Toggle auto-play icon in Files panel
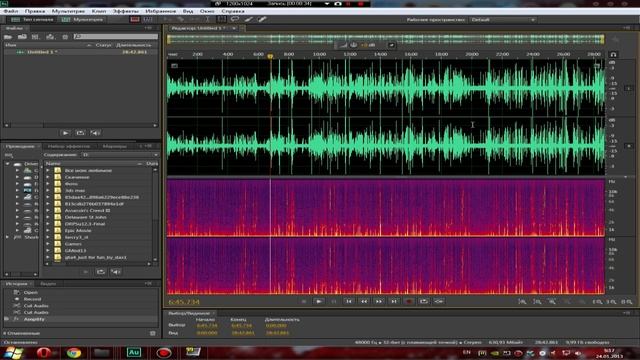Screen dimensions: 640x360 tap(95, 133)
